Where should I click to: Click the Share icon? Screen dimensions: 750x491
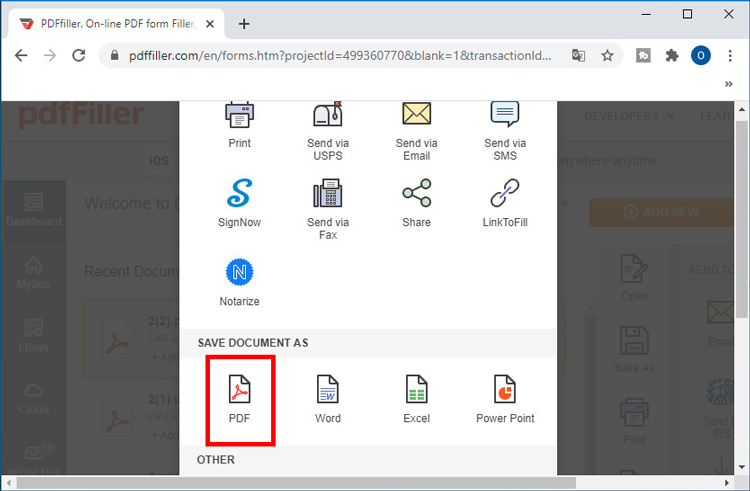(x=416, y=194)
